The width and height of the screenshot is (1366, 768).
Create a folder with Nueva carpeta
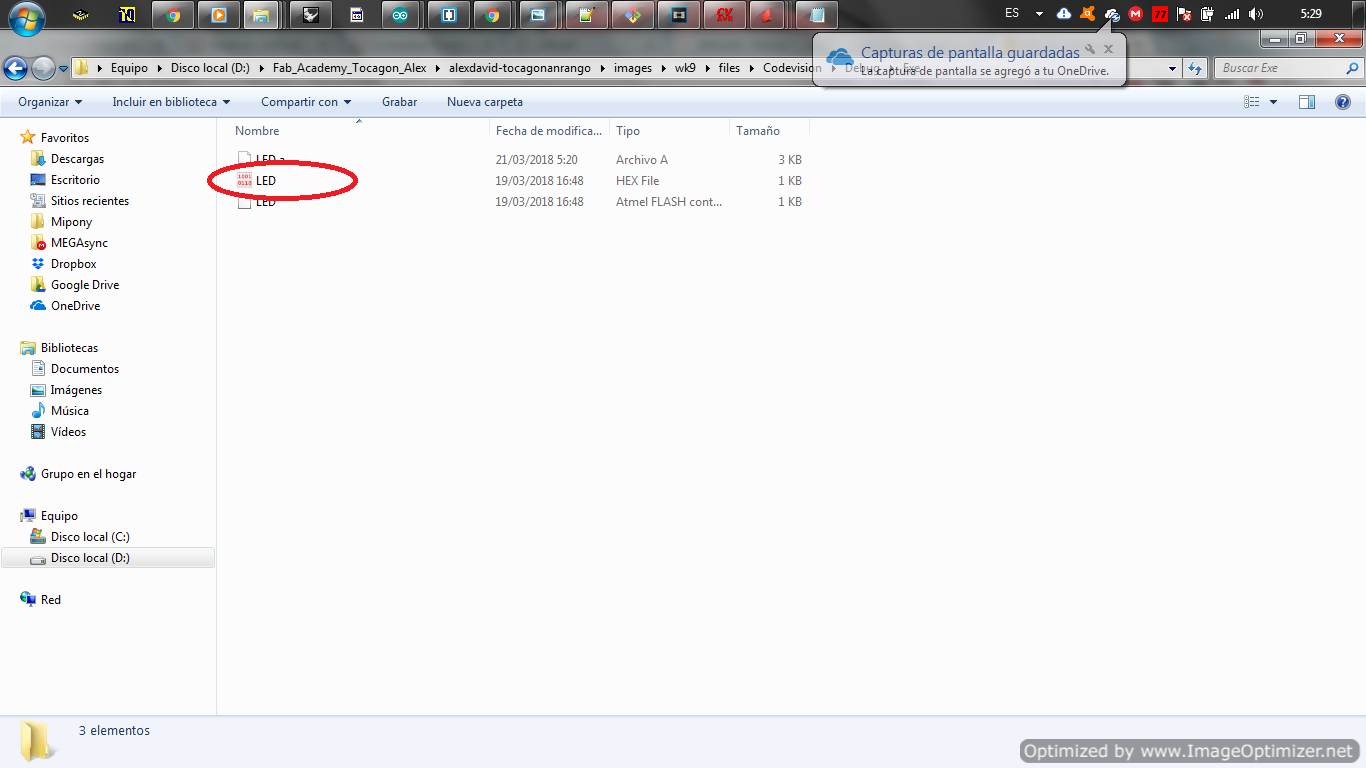(x=485, y=102)
